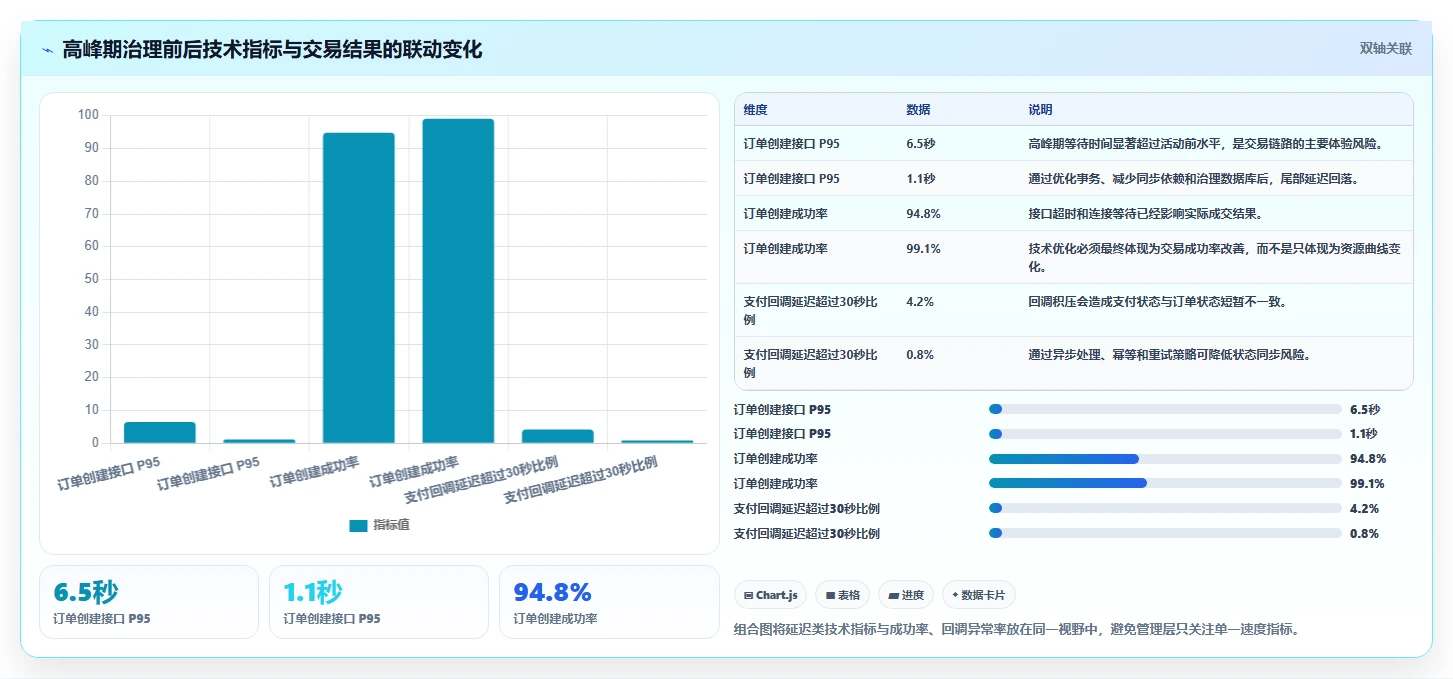Click the 支付回调延迟超过30秒比例 cell in table's 4.2% row
Viewport: 1453px width, 679px height.
tap(811, 310)
